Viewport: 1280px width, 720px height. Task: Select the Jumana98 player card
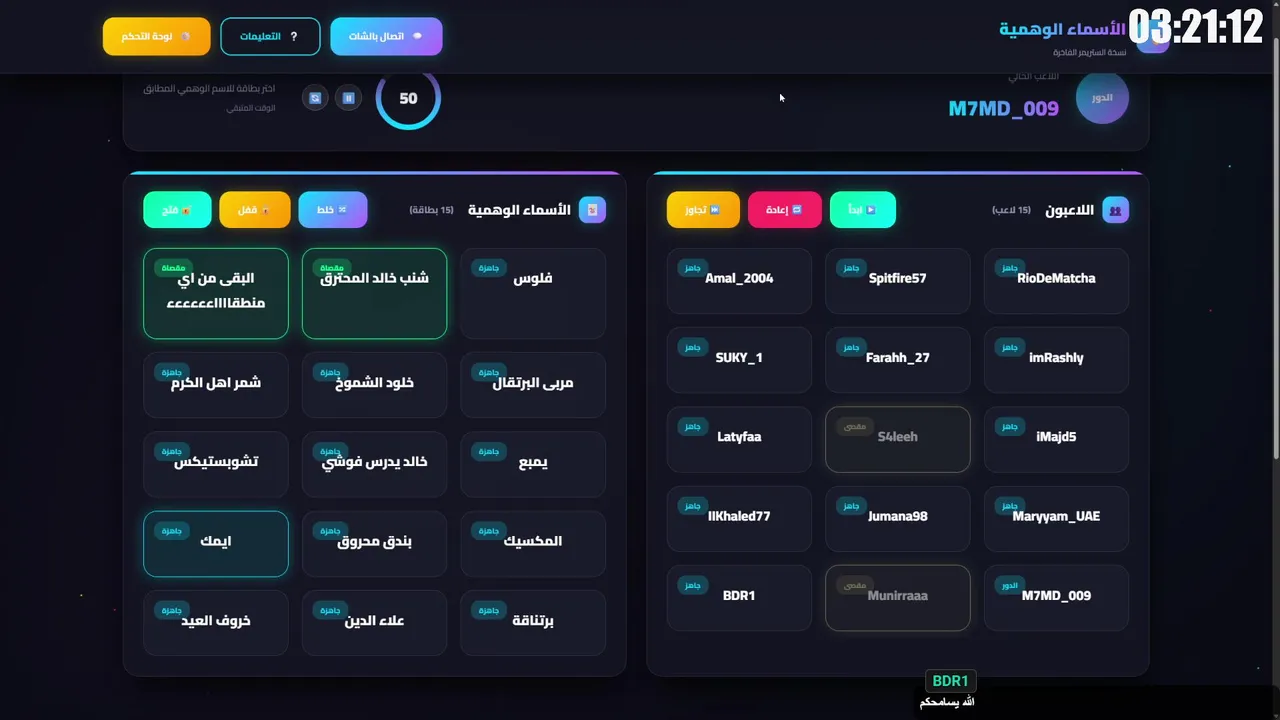(x=898, y=519)
